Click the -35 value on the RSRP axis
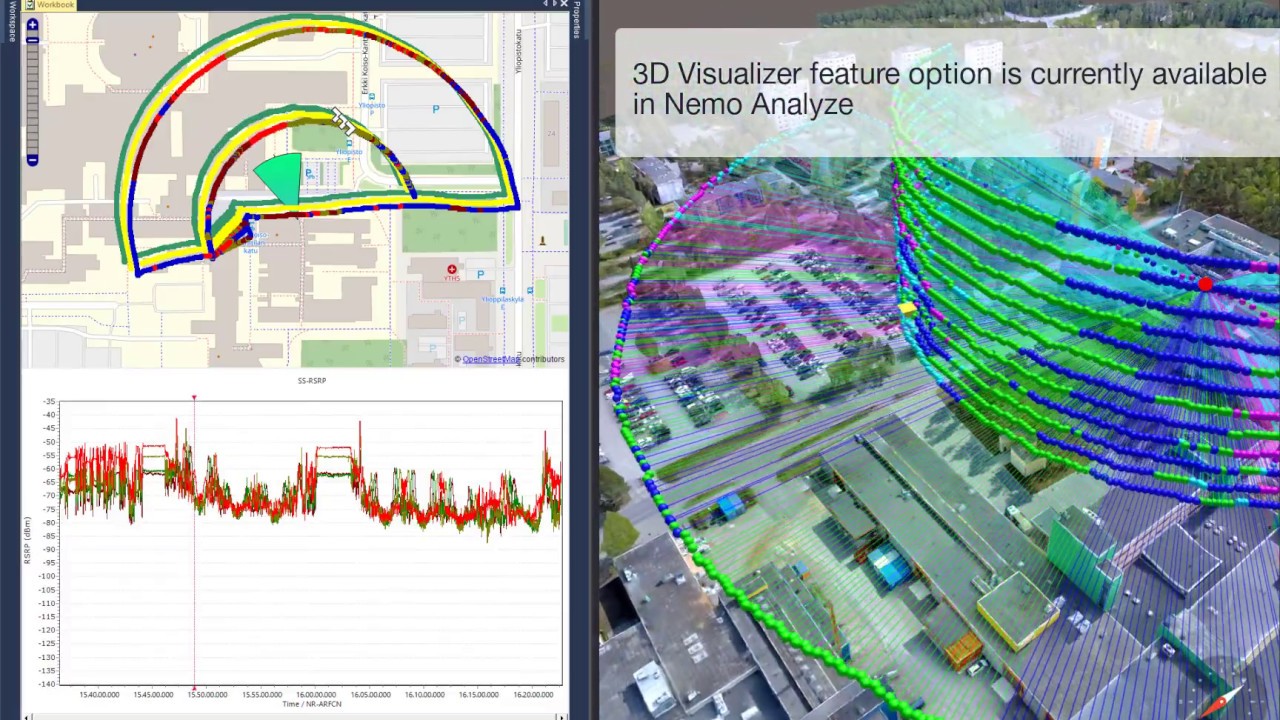This screenshot has height=720, width=1280. (49, 402)
